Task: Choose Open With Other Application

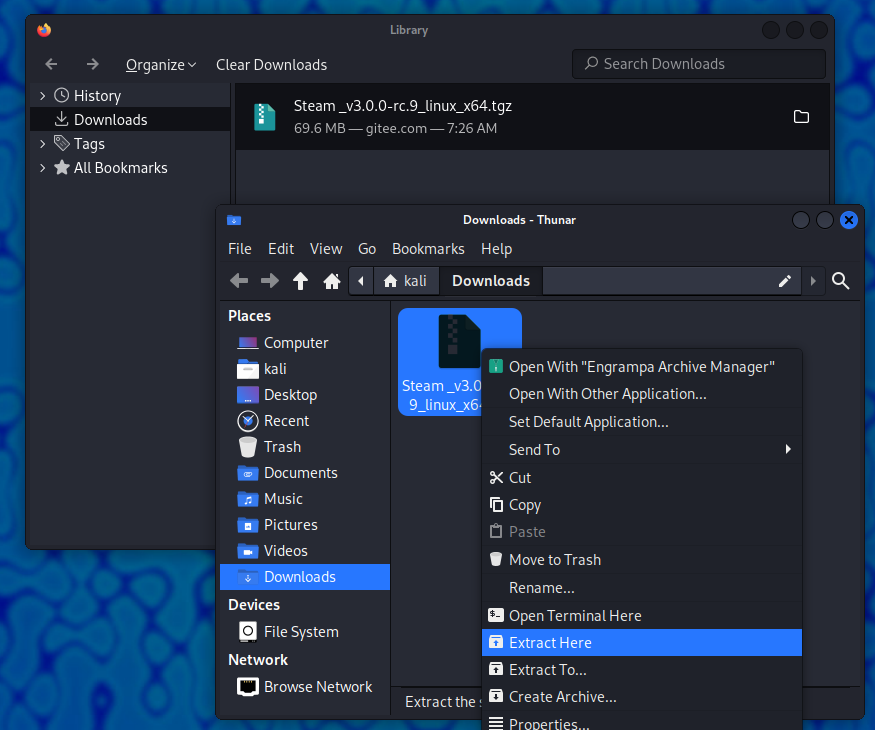Action: coord(642,394)
